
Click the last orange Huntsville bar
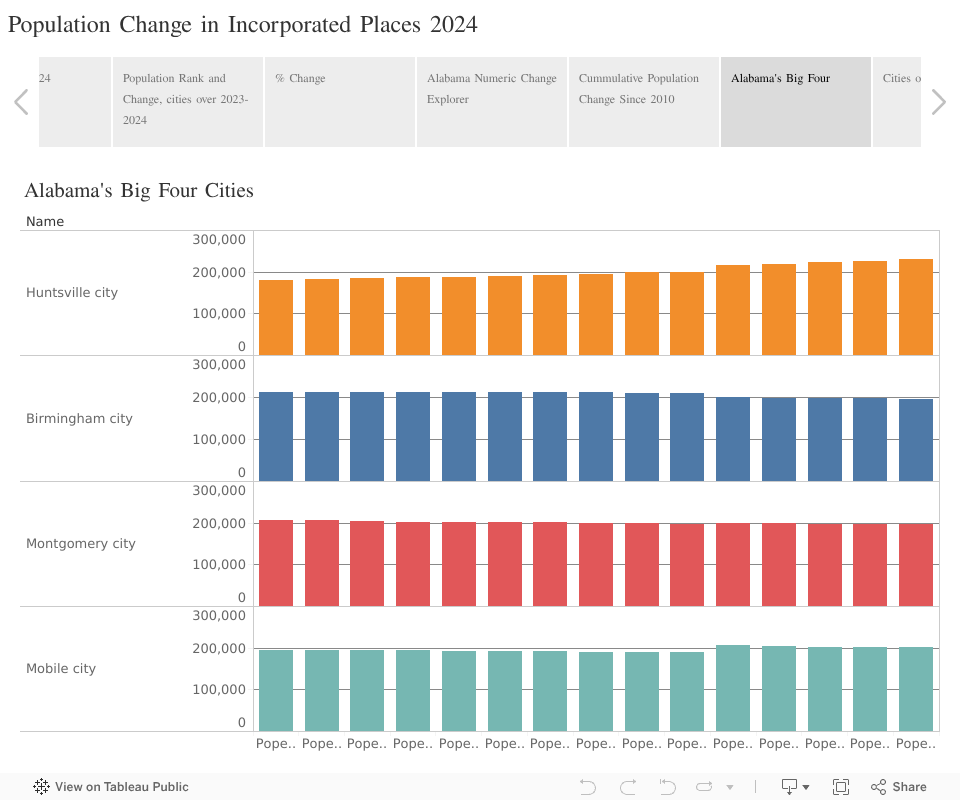coord(916,307)
